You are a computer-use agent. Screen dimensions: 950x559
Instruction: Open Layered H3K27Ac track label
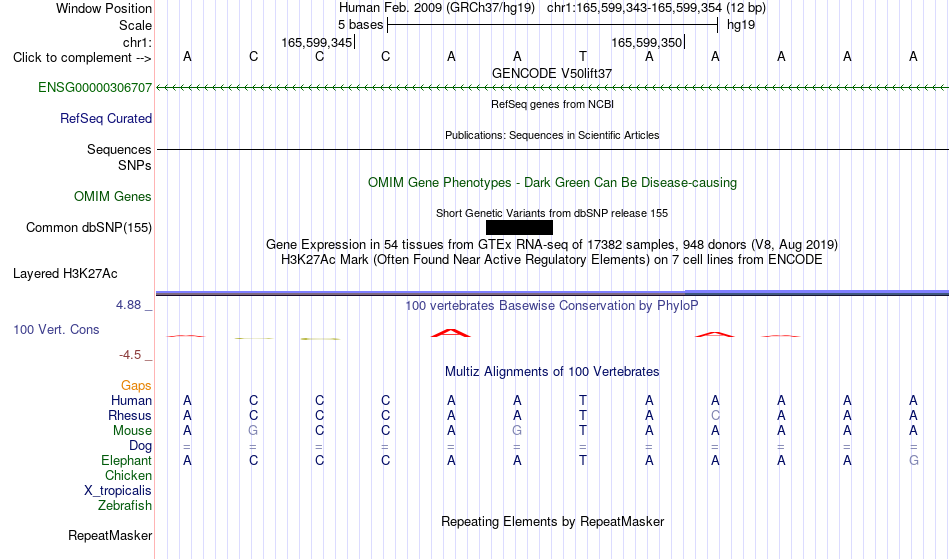pyautogui.click(x=65, y=274)
